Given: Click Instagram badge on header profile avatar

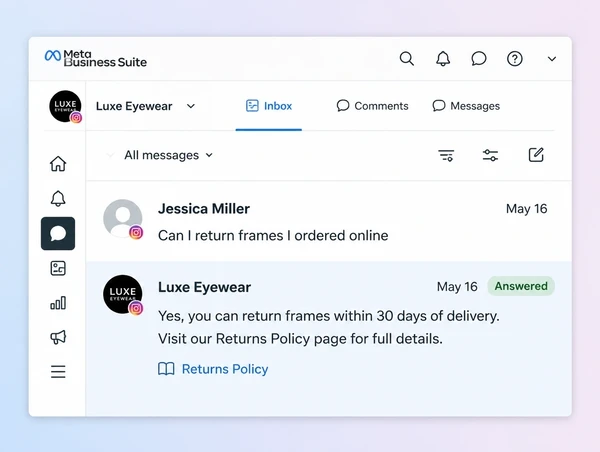Looking at the screenshot, I should coord(76,118).
